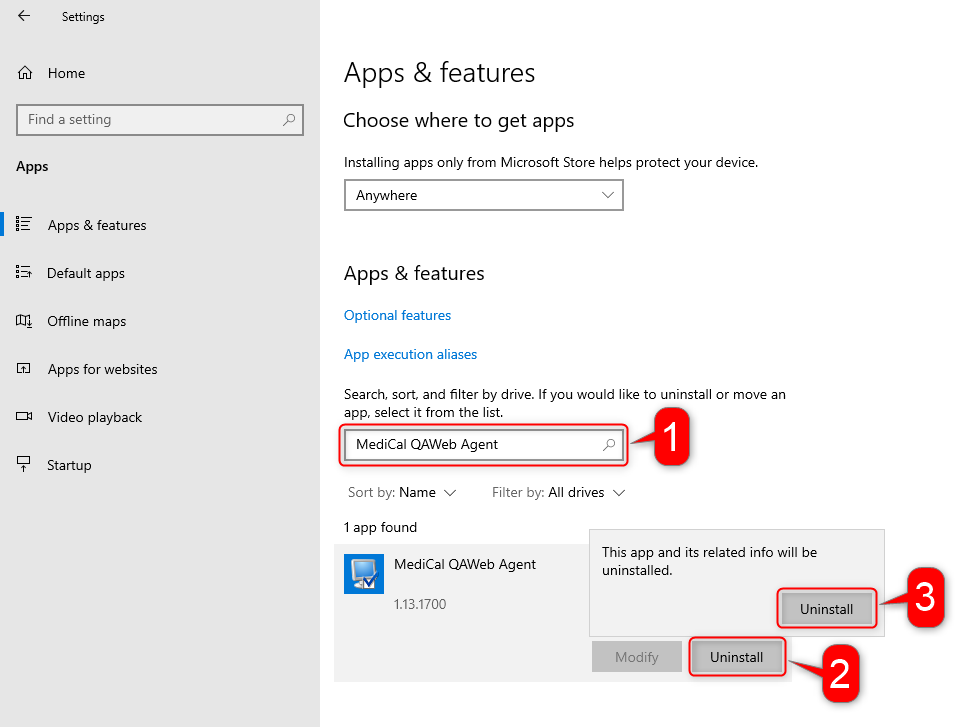This screenshot has width=968, height=727.
Task: Click the MediCal QAWeb Agent search field
Action: coord(483,444)
